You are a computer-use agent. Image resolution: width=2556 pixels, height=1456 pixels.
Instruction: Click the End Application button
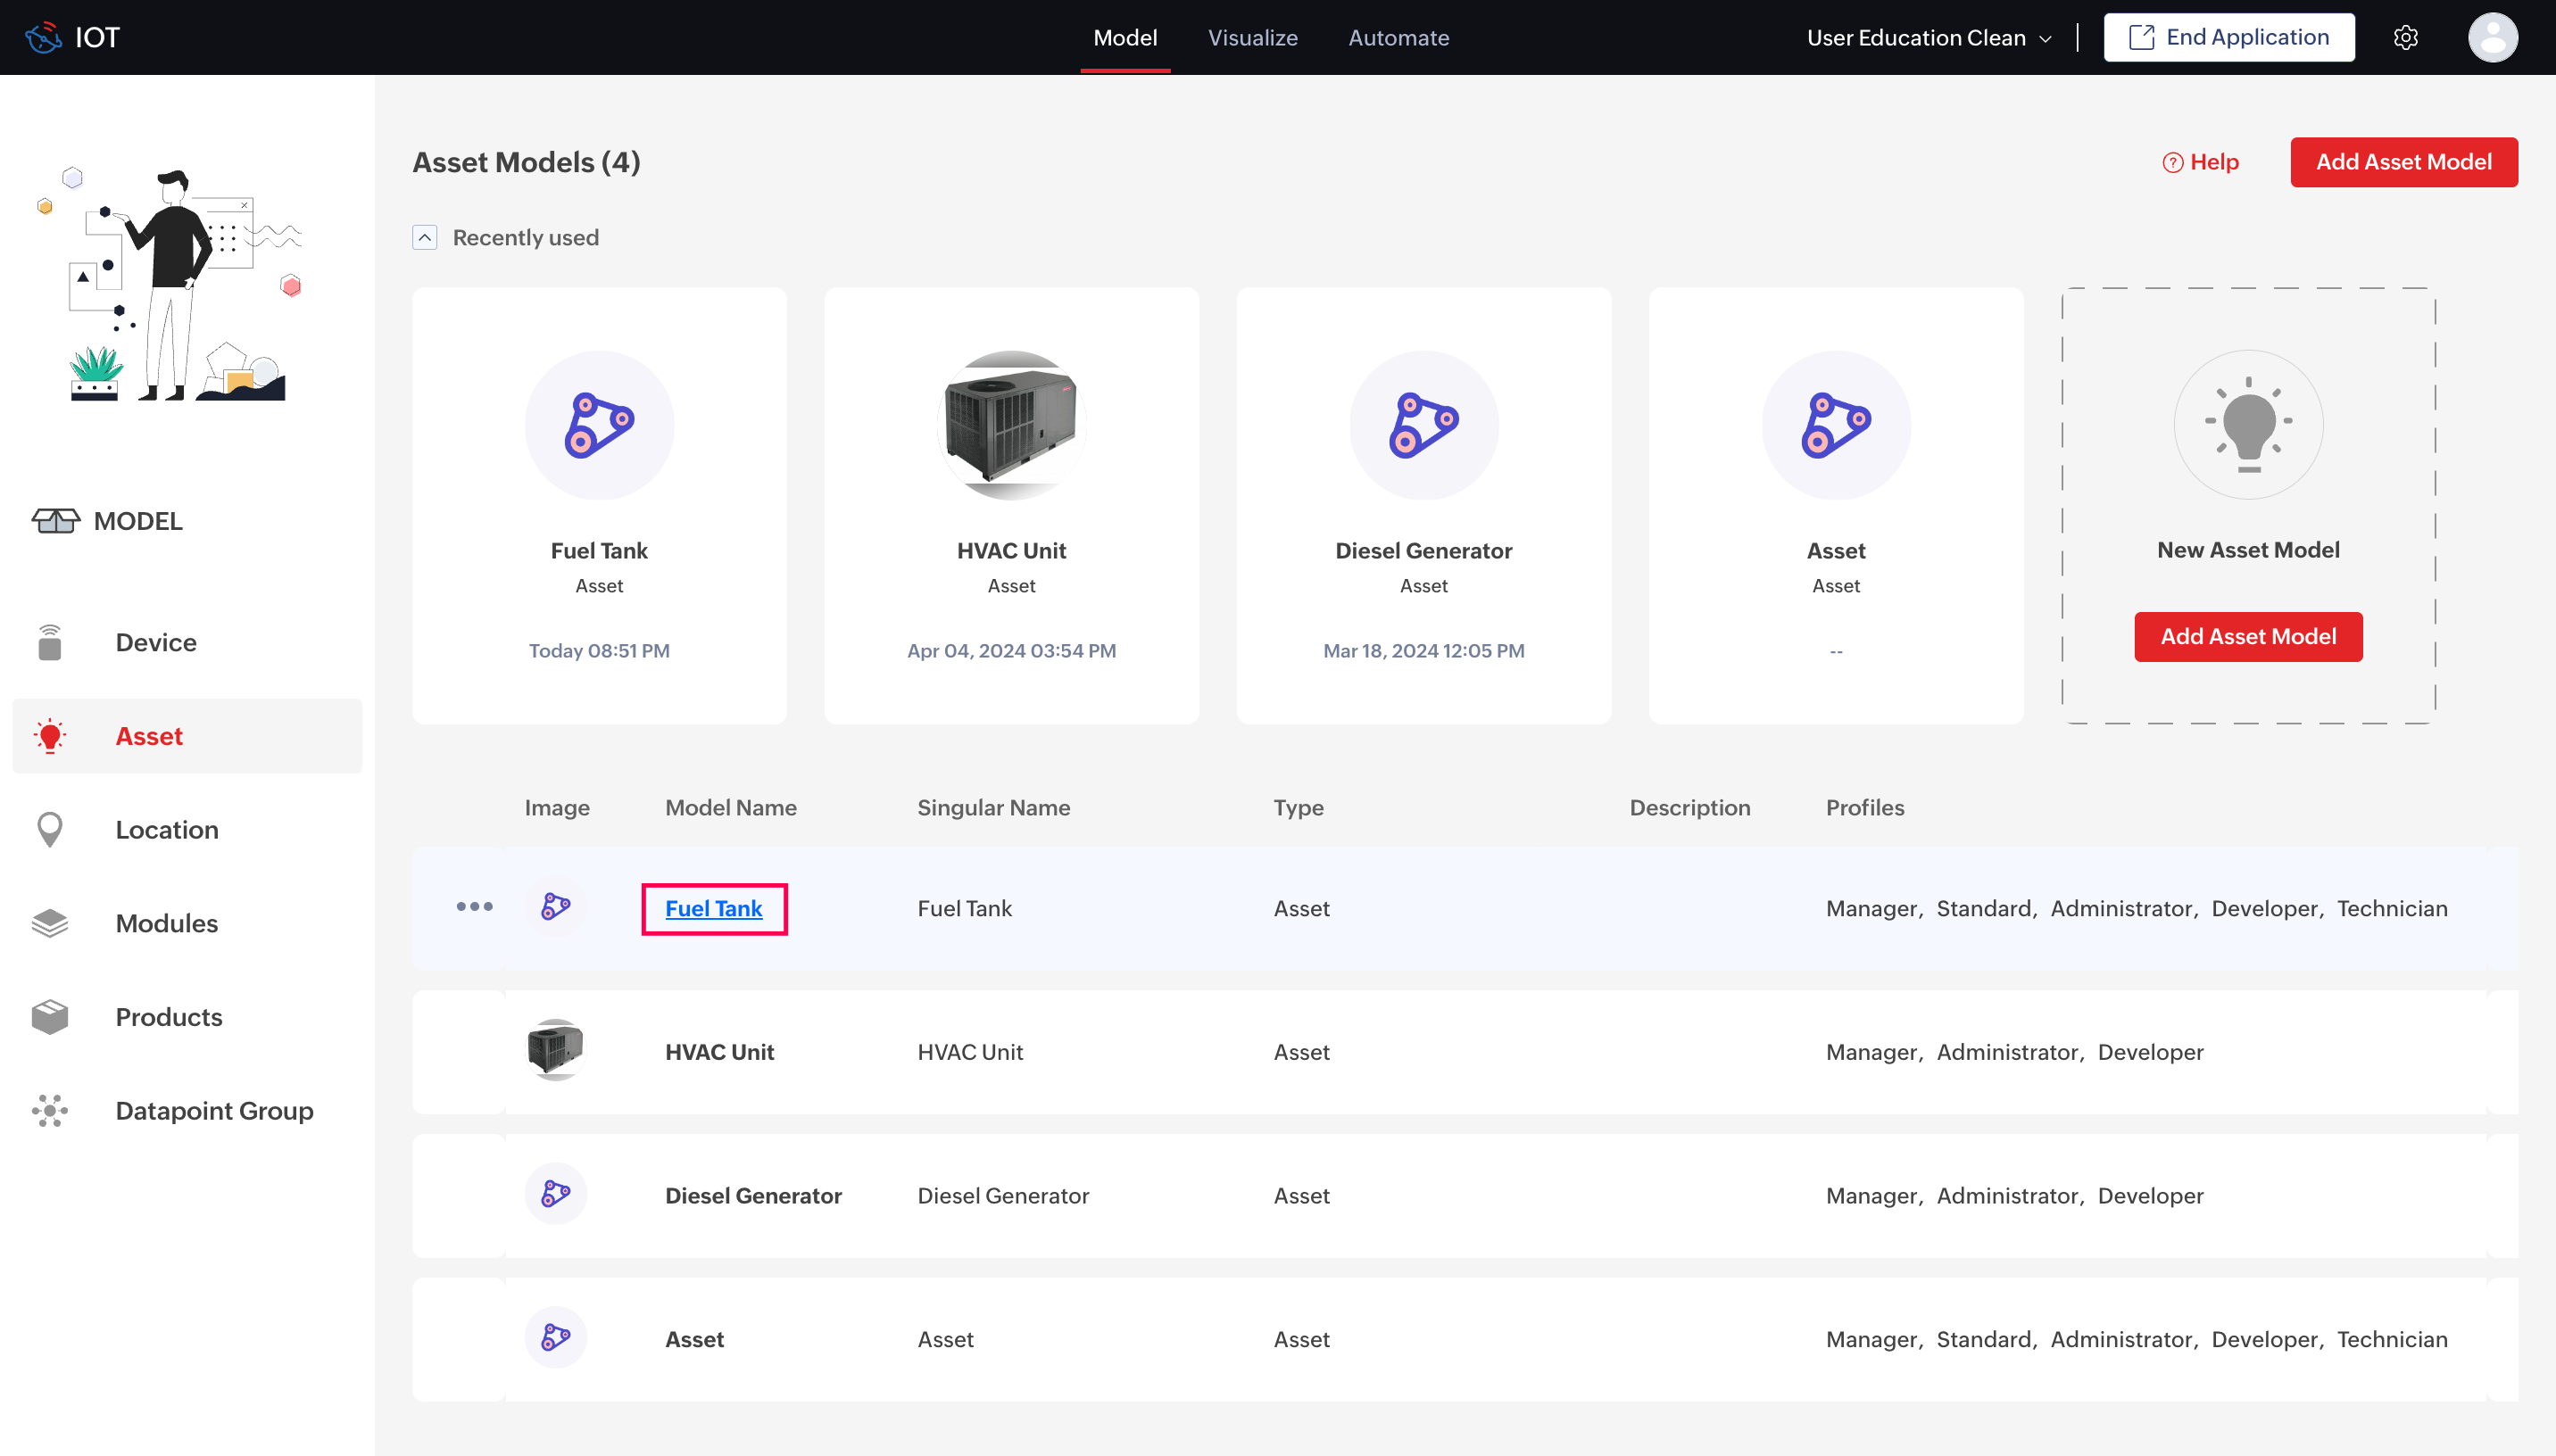pos(2228,38)
